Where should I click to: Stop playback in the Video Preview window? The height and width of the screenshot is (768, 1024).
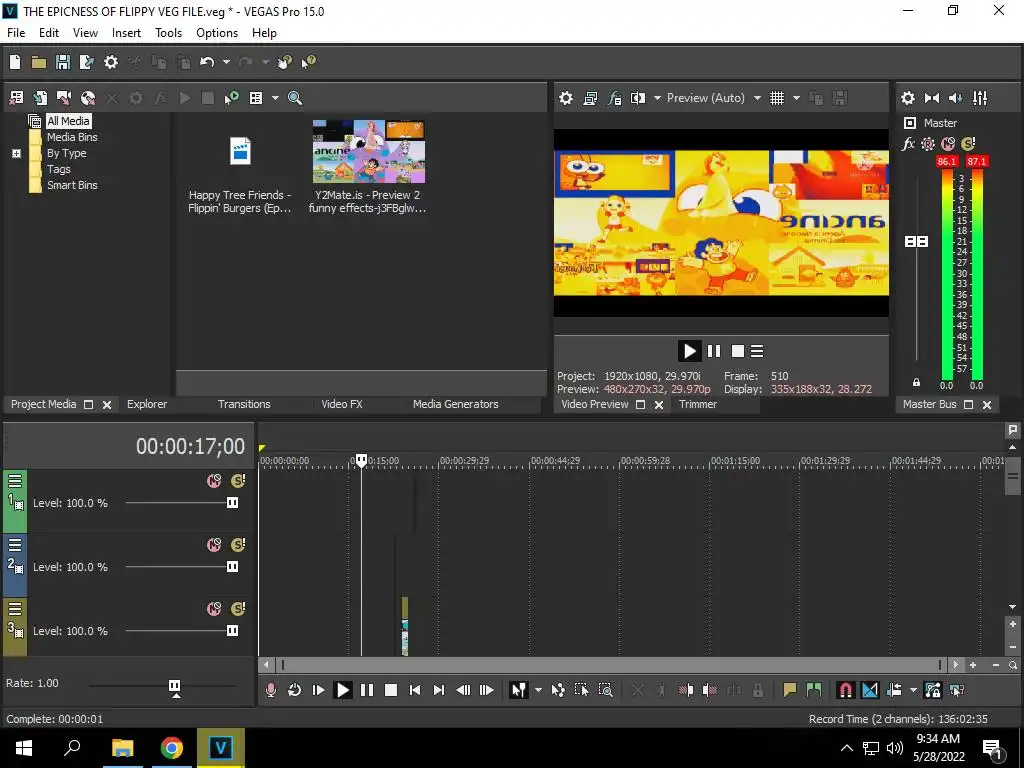(738, 351)
